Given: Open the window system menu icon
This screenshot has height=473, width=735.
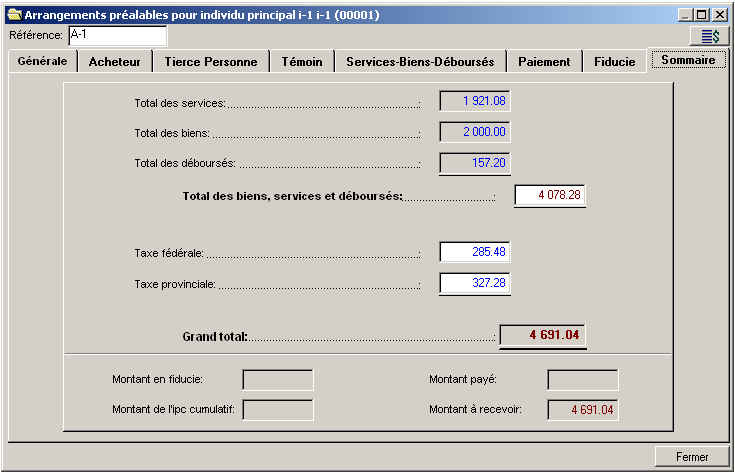Looking at the screenshot, I should tap(14, 15).
